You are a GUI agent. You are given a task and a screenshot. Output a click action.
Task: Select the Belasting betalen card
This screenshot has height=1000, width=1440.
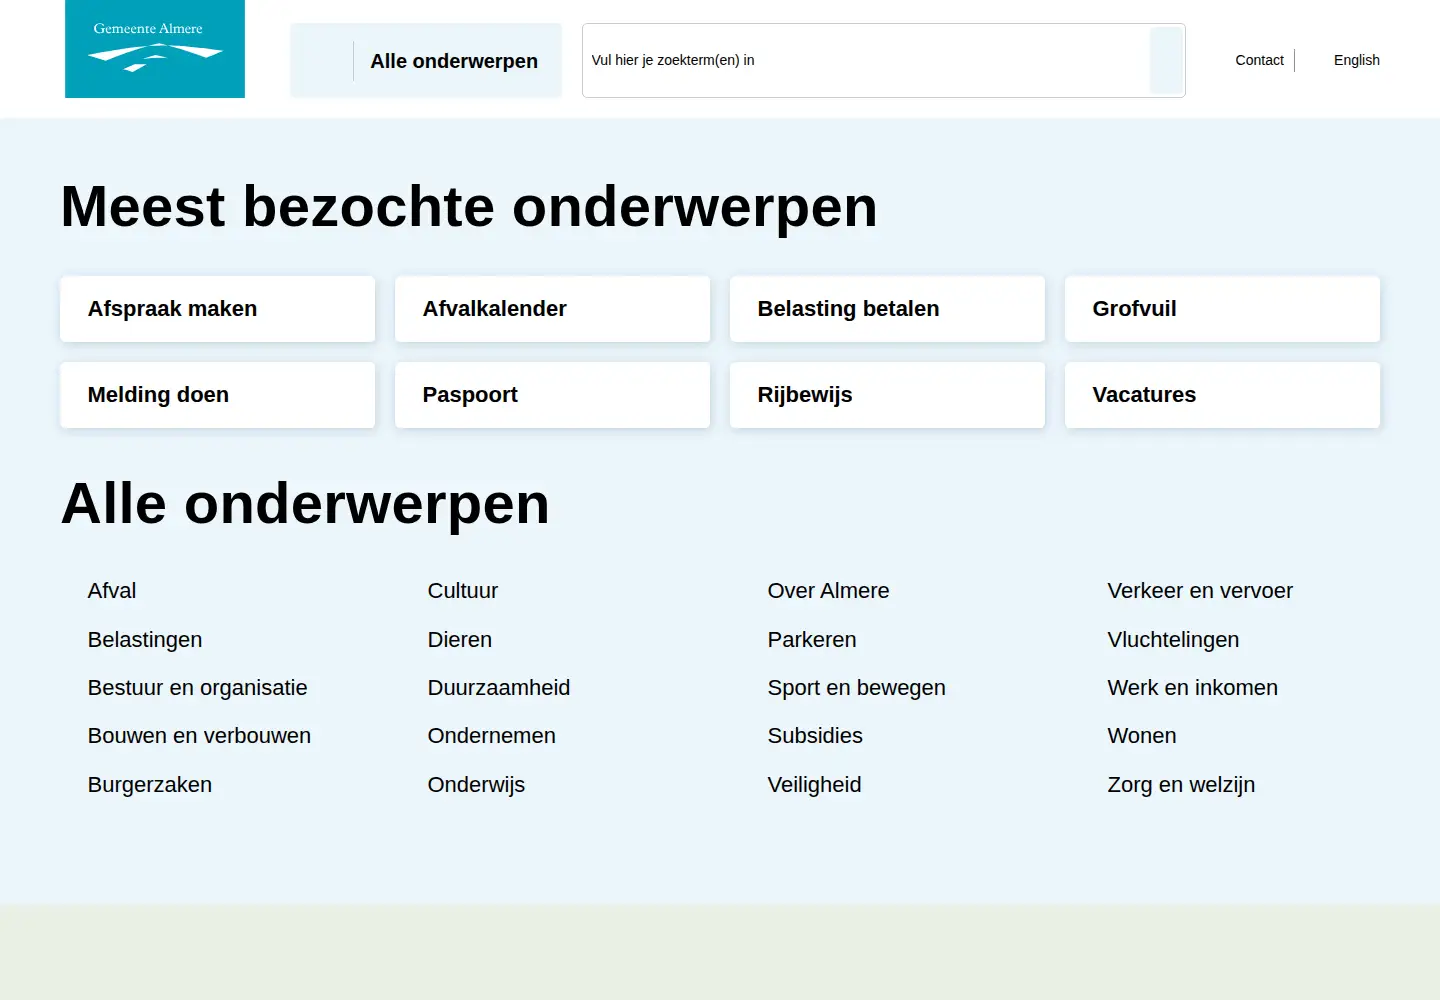click(887, 309)
